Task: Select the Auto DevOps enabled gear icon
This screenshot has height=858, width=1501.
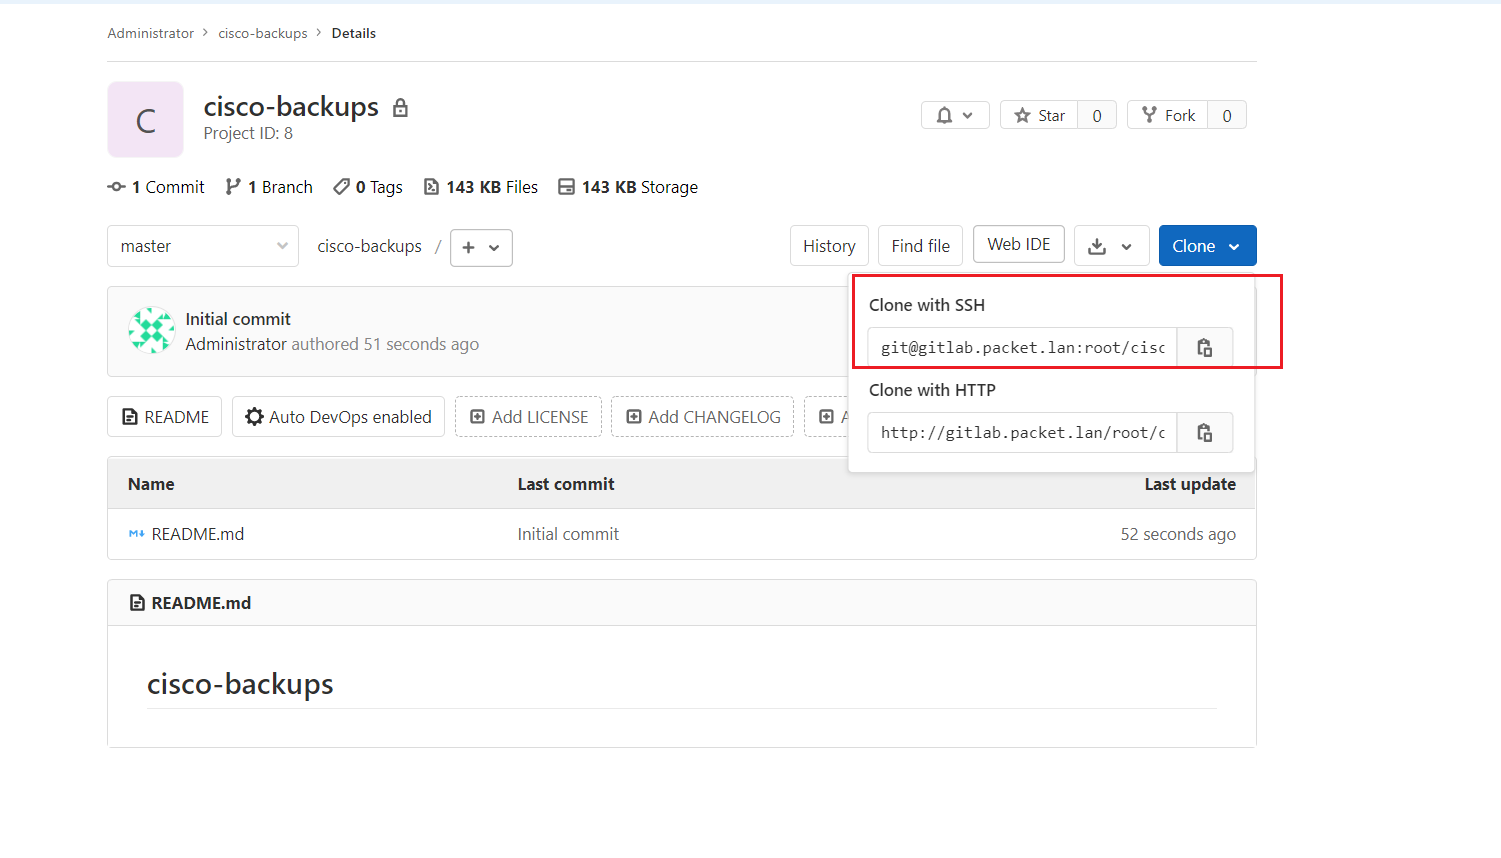Action: pyautogui.click(x=253, y=416)
